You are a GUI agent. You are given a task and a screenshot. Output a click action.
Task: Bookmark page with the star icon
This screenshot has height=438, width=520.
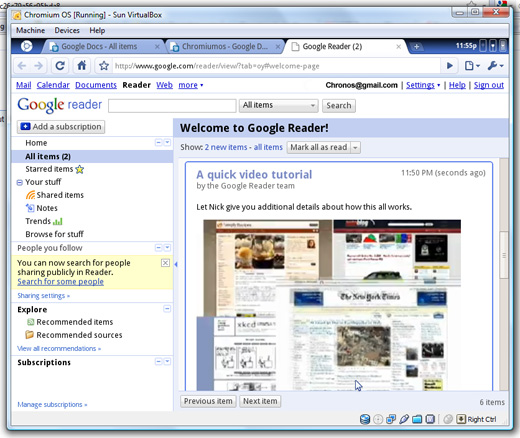point(104,66)
